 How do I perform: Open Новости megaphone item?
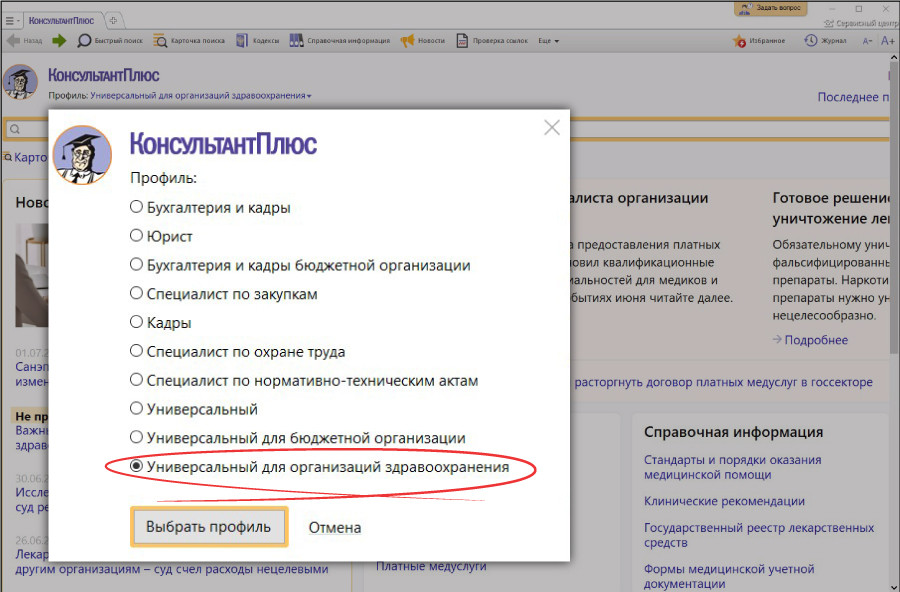pyautogui.click(x=423, y=41)
